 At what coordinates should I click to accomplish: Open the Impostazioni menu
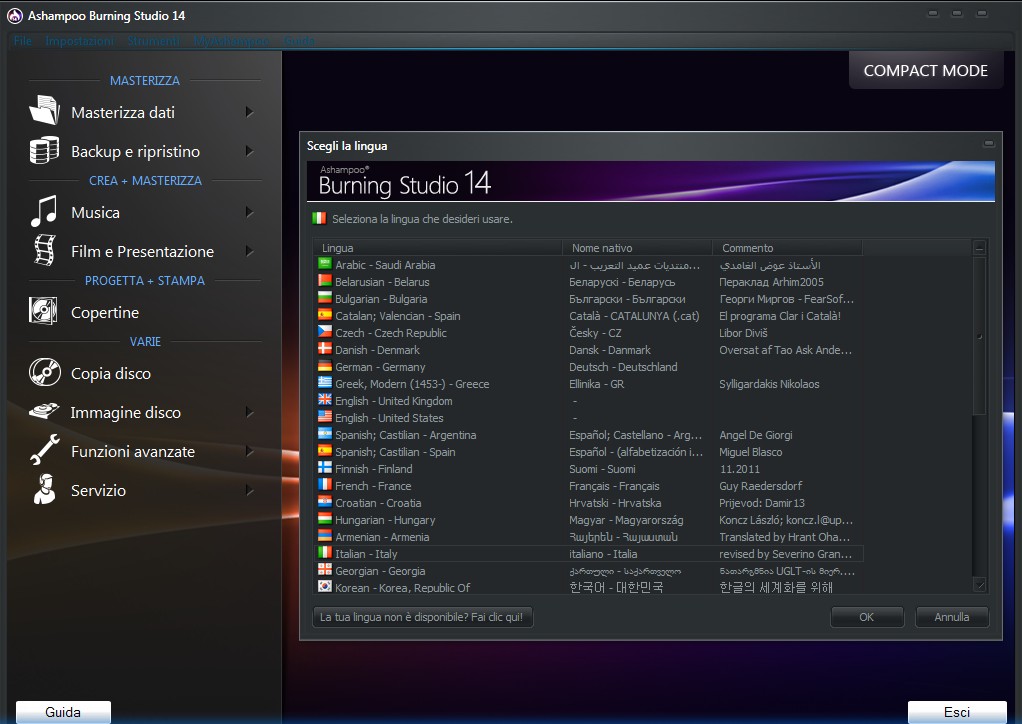click(x=80, y=41)
